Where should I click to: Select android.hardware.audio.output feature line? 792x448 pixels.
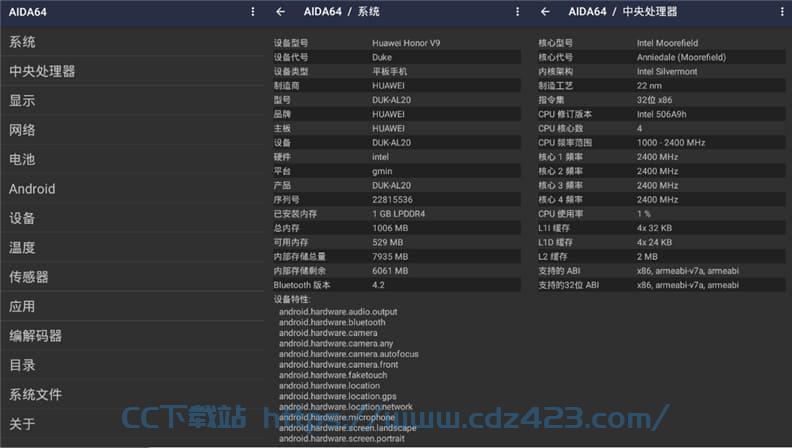(x=338, y=312)
